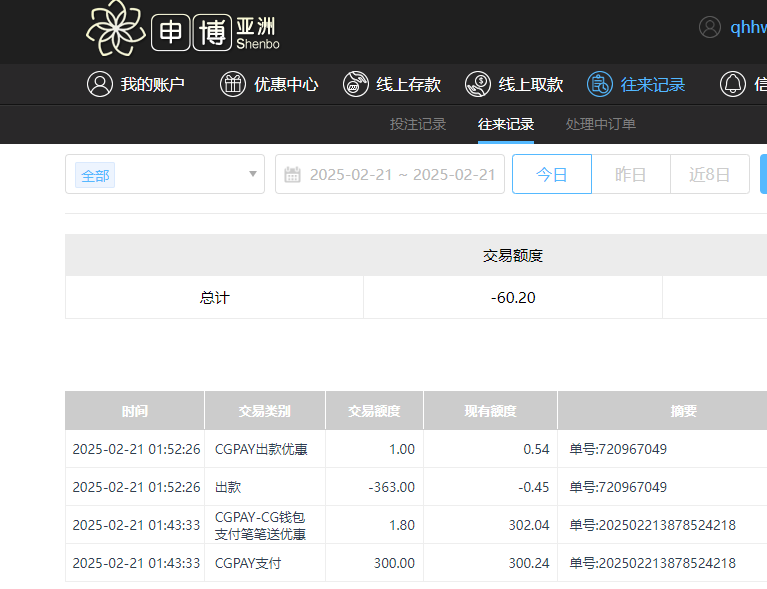
Task: Click the Shenbo flower logo
Action: pyautogui.click(x=115, y=29)
